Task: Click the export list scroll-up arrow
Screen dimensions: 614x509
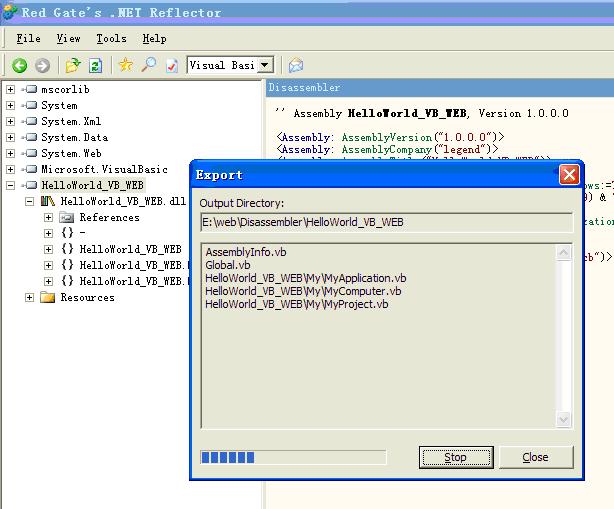Action: point(563,253)
